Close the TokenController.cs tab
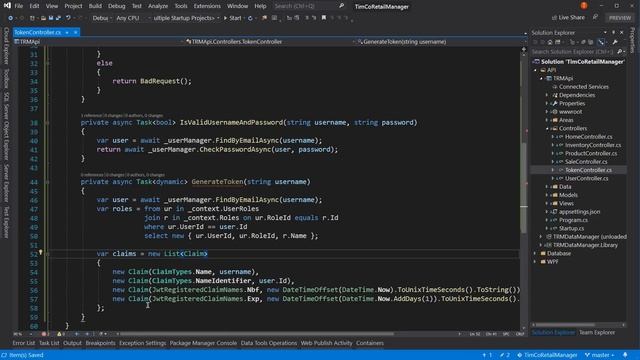The height and width of the screenshot is (360, 640). coord(76,32)
